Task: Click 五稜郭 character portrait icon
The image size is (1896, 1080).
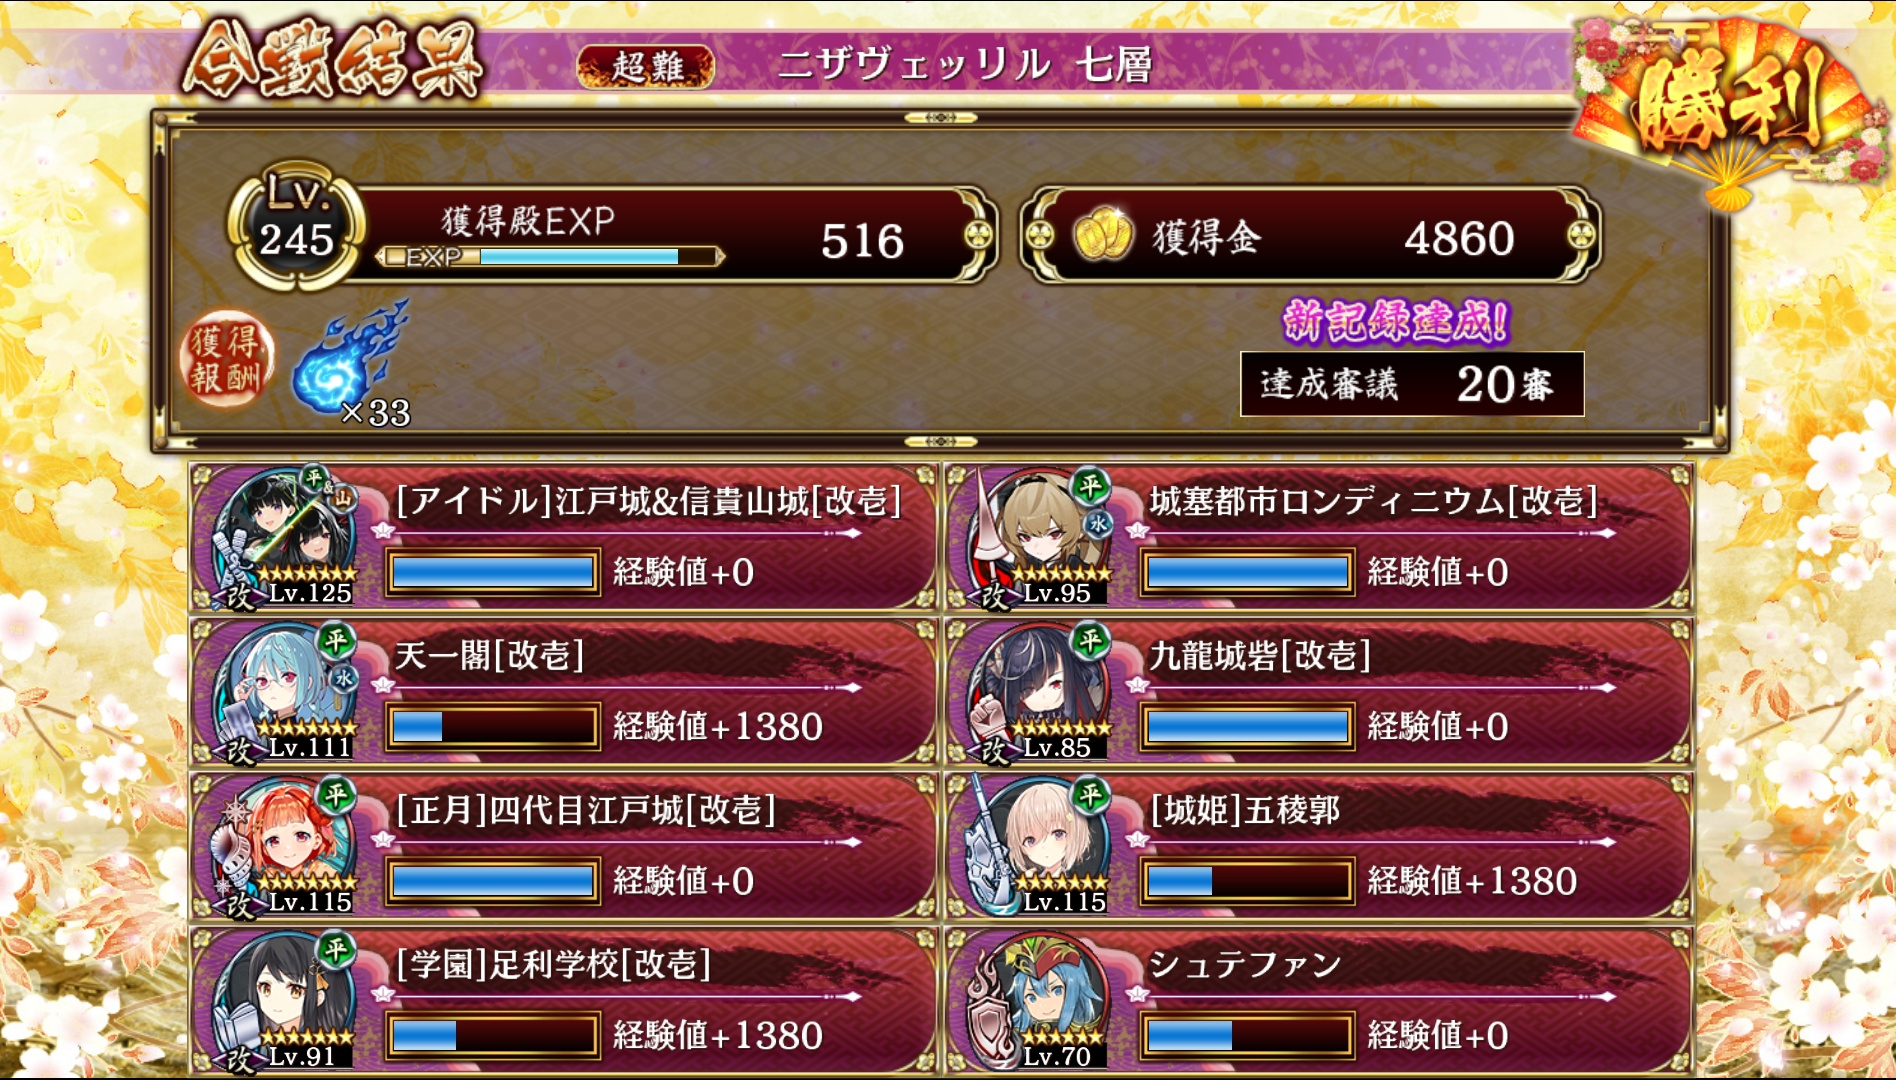Action: tap(1040, 846)
